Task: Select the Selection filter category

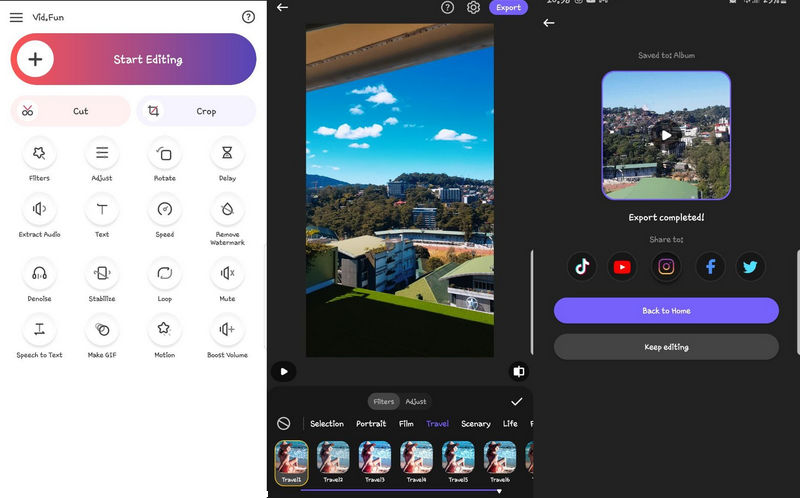Action: click(327, 424)
